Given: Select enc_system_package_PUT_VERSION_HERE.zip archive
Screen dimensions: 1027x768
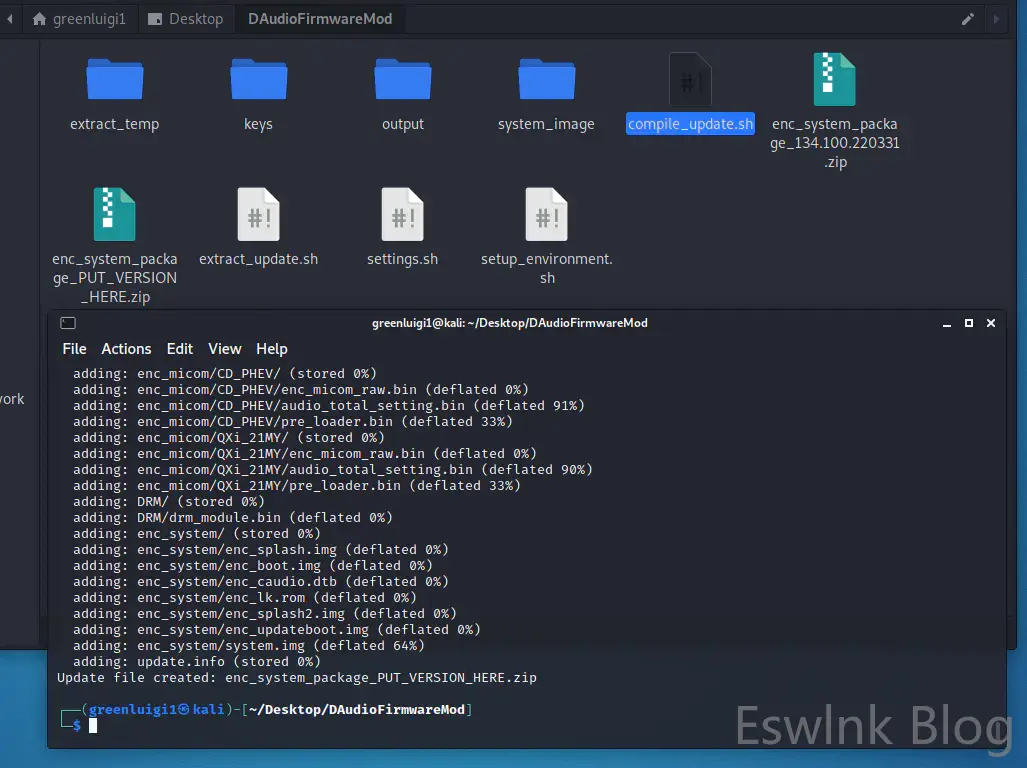Looking at the screenshot, I should click(x=114, y=214).
